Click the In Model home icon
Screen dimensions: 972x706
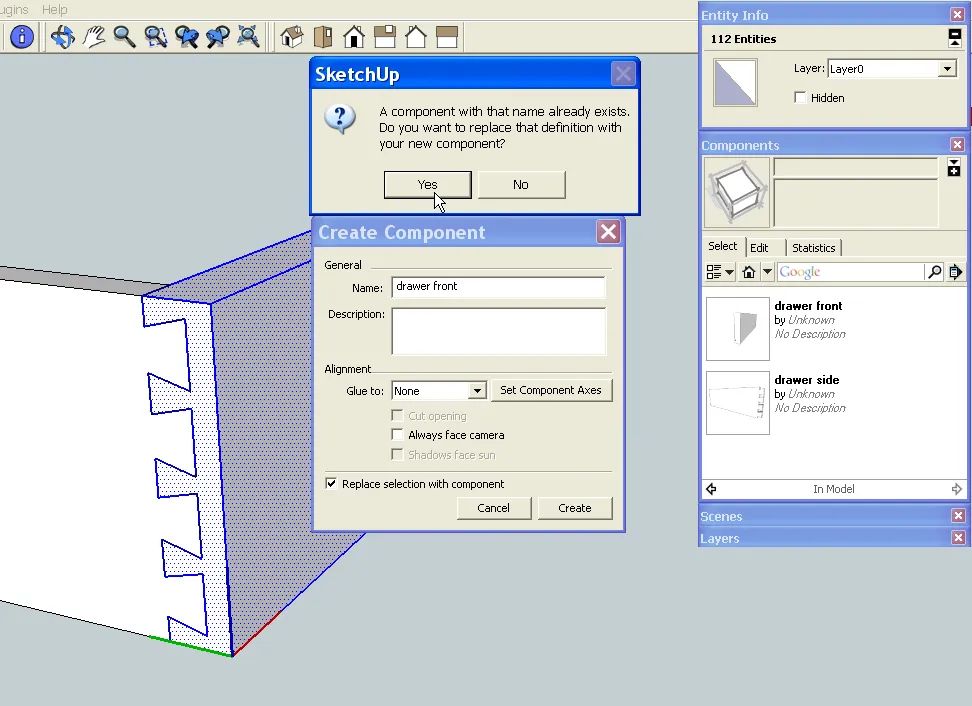(x=749, y=271)
